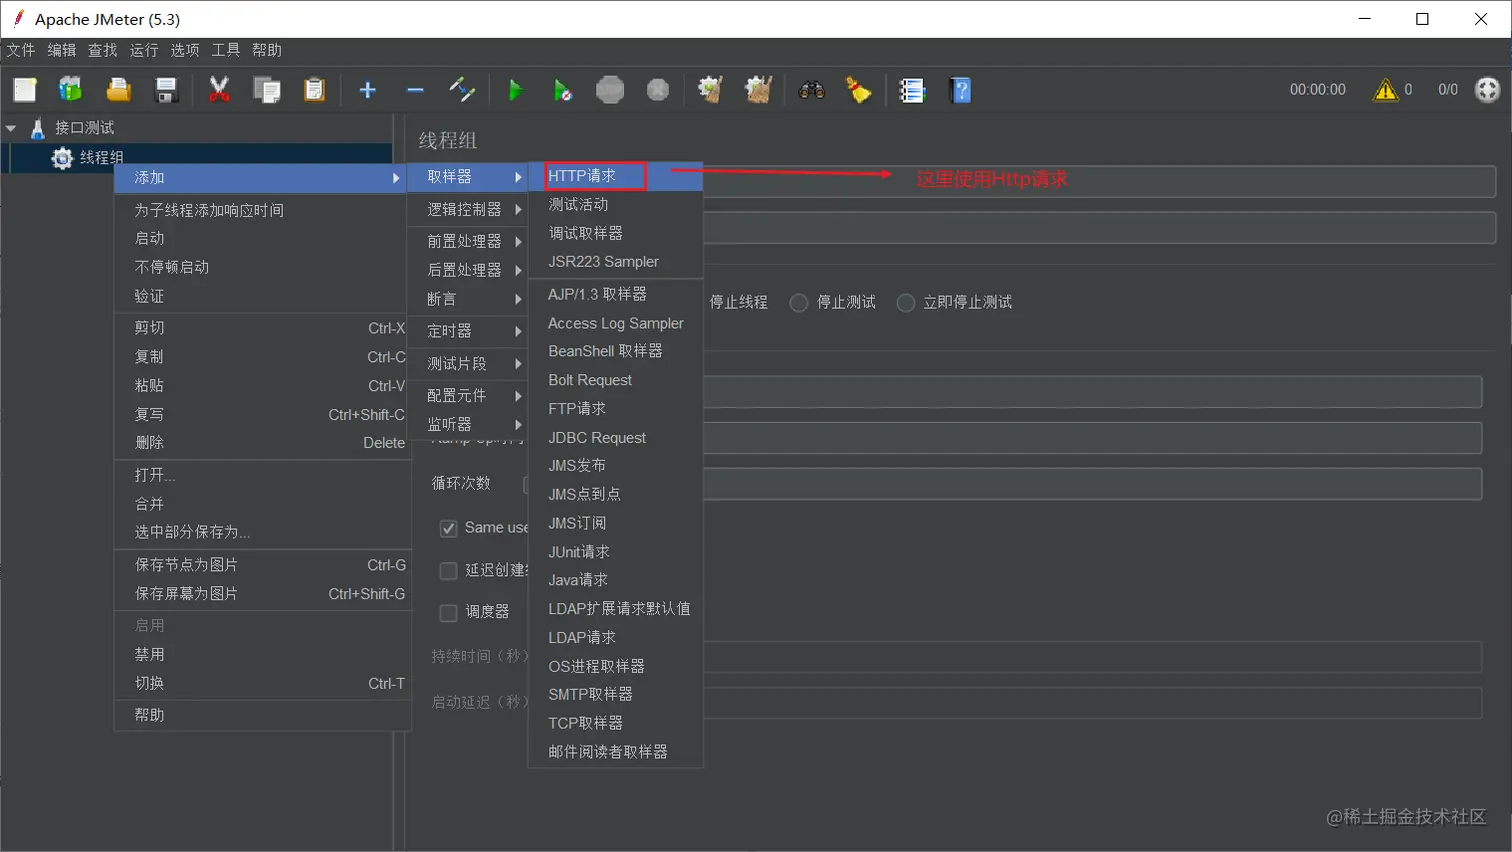Select 删除 in the context menu
The height and width of the screenshot is (852, 1512).
click(263, 442)
